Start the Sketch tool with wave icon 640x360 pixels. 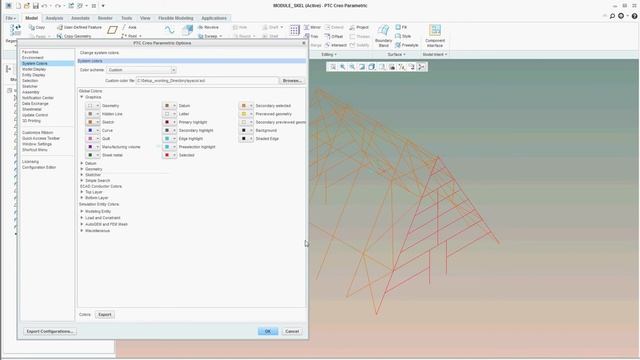coord(169,30)
